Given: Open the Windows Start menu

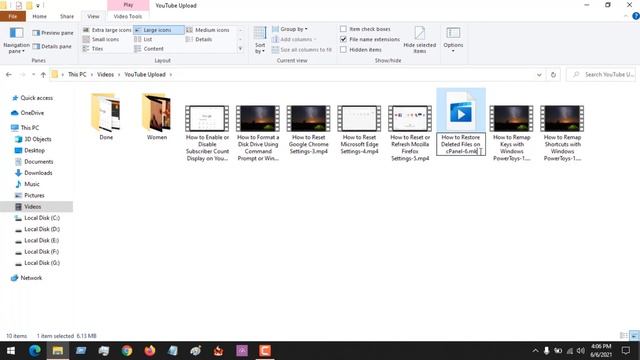Looking at the screenshot, I should pos(11,351).
